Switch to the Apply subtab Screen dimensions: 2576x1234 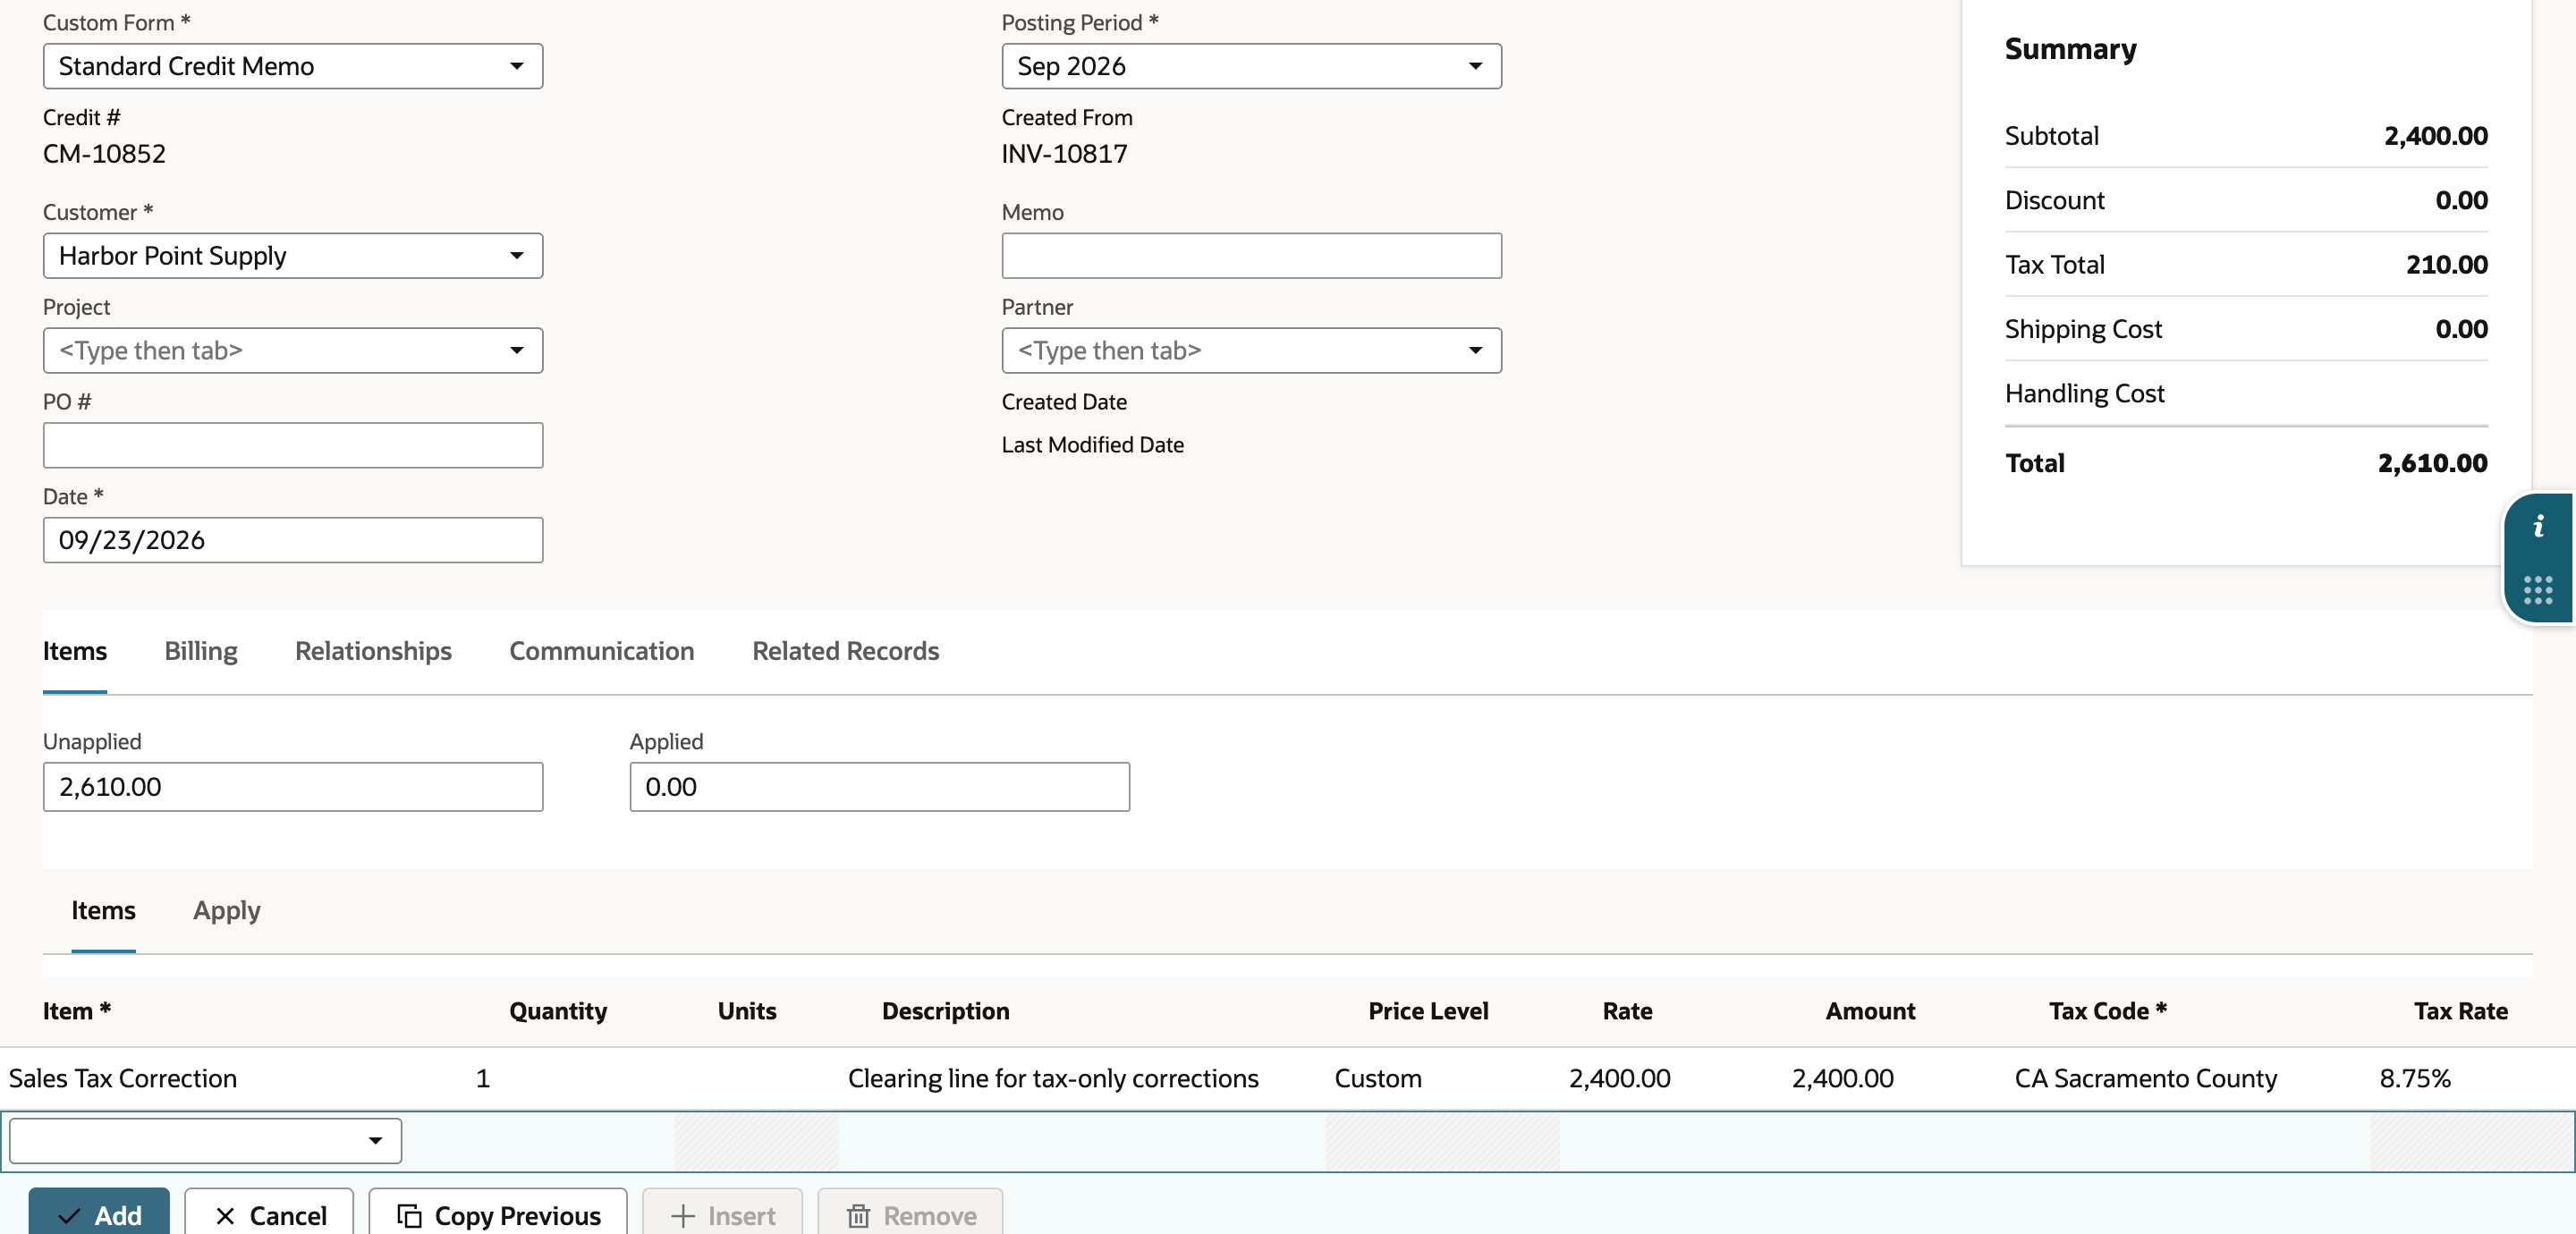click(x=227, y=910)
